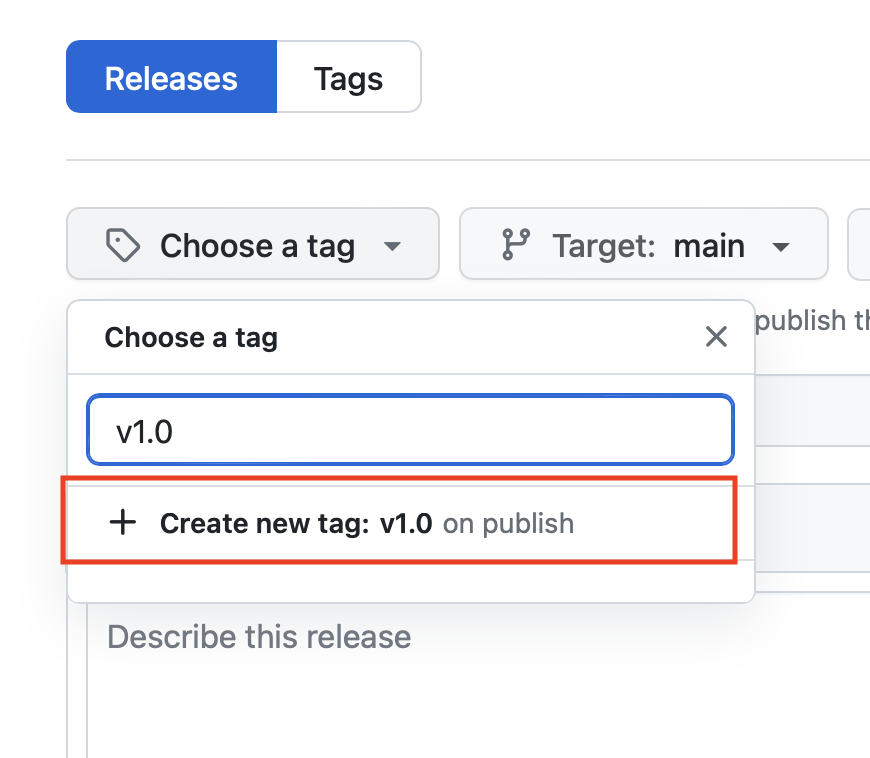Focus the tag search field containing v1.0
Viewport: 870px width, 758px height.
pyautogui.click(x=410, y=431)
